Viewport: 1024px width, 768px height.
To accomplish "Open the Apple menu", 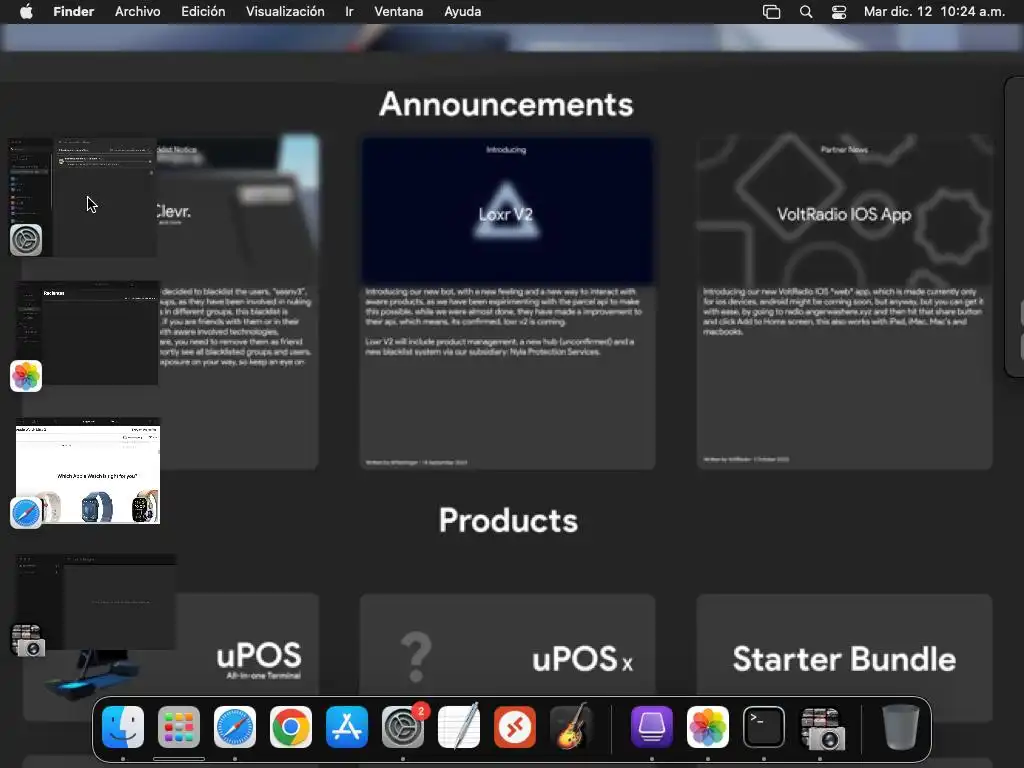I will 26,12.
